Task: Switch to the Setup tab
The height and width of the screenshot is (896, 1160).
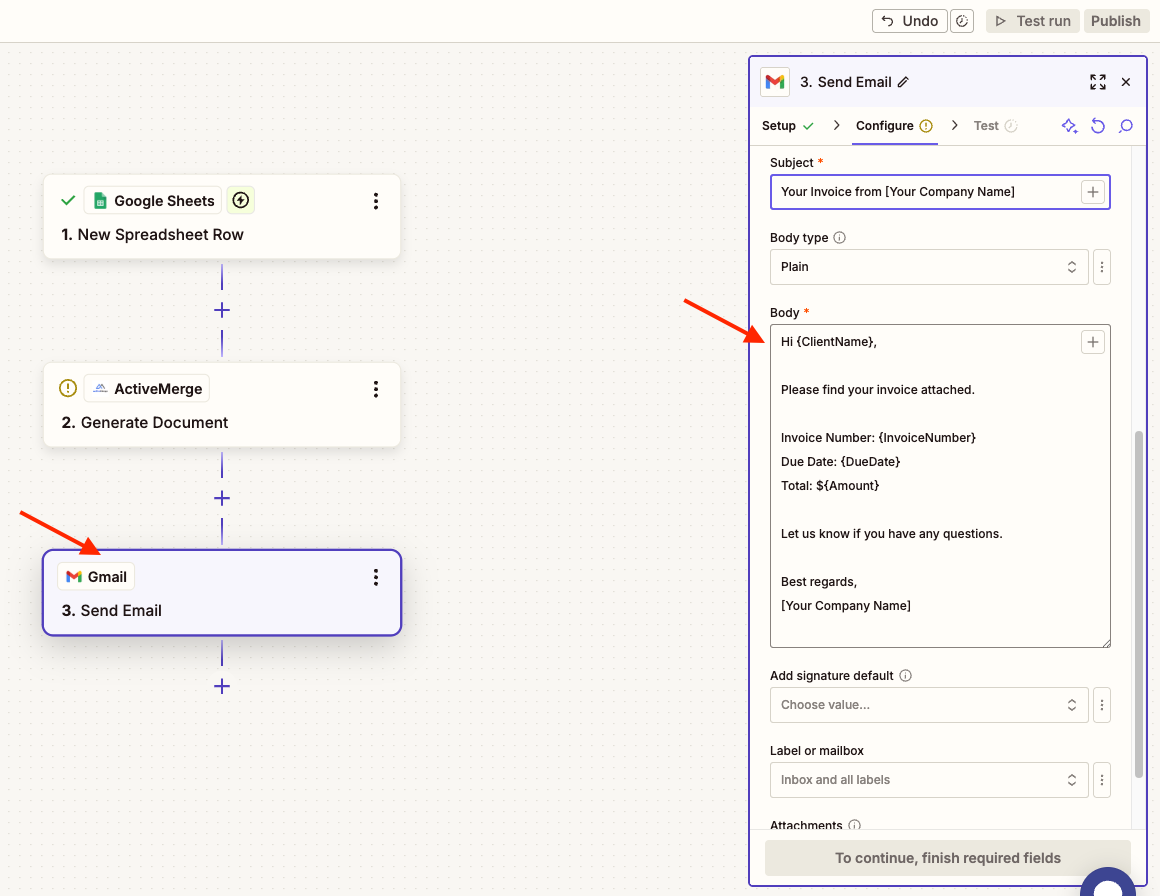Action: [779, 125]
